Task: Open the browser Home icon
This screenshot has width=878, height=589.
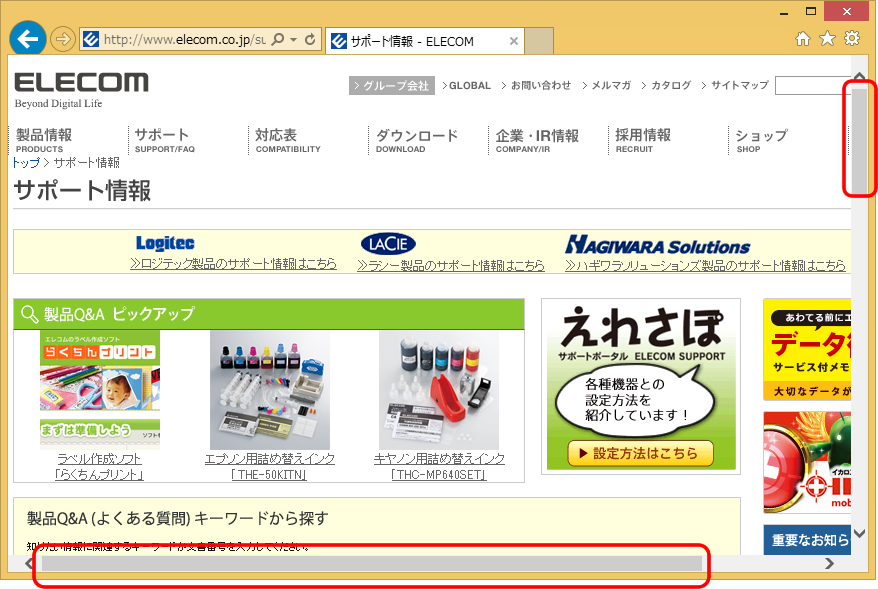Action: pyautogui.click(x=803, y=39)
